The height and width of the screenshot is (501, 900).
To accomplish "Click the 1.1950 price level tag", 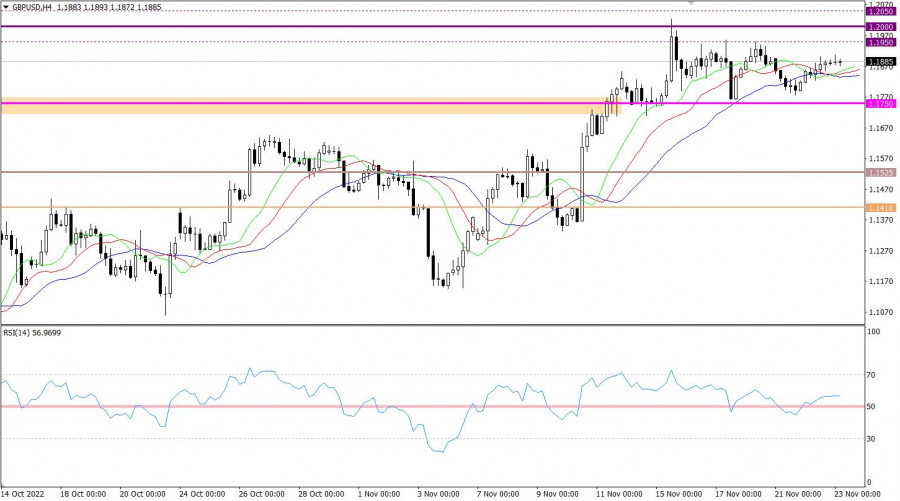I will [x=881, y=42].
